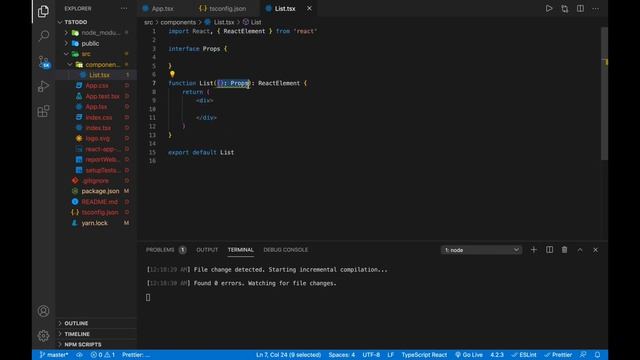Click the 4.2.3 TypeScript version

[497, 355]
